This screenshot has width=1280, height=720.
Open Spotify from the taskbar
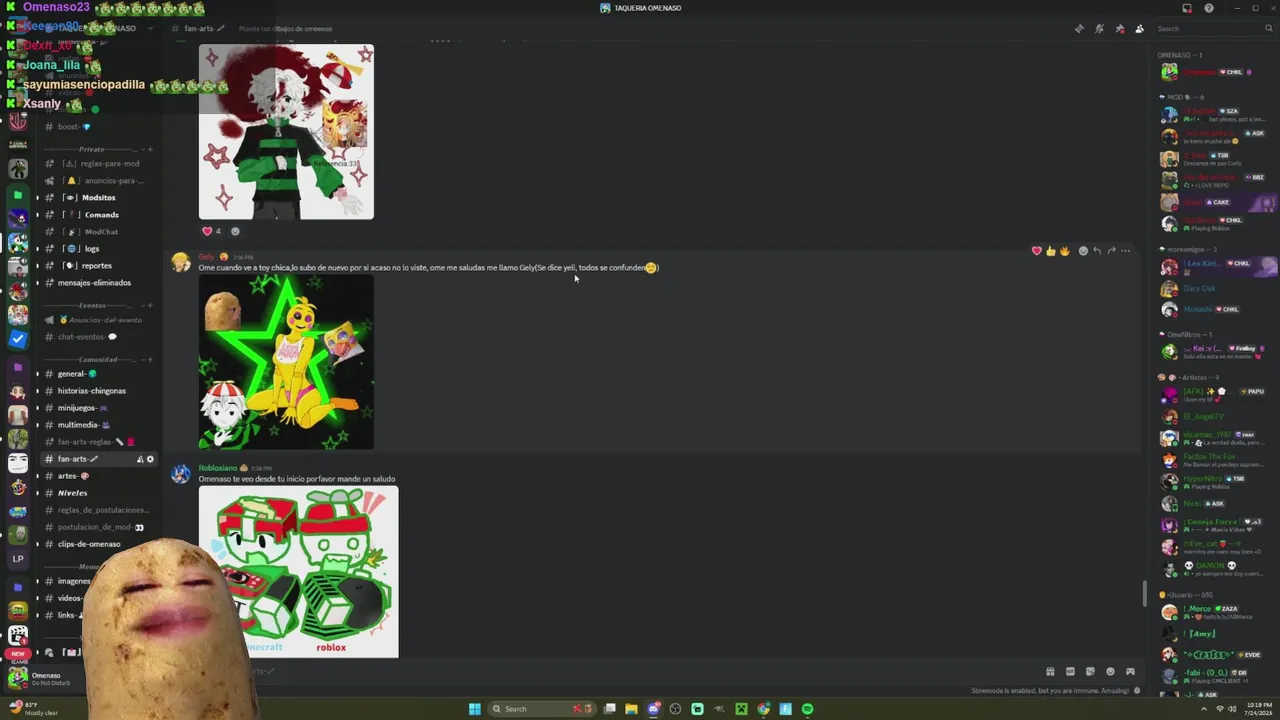pos(807,709)
